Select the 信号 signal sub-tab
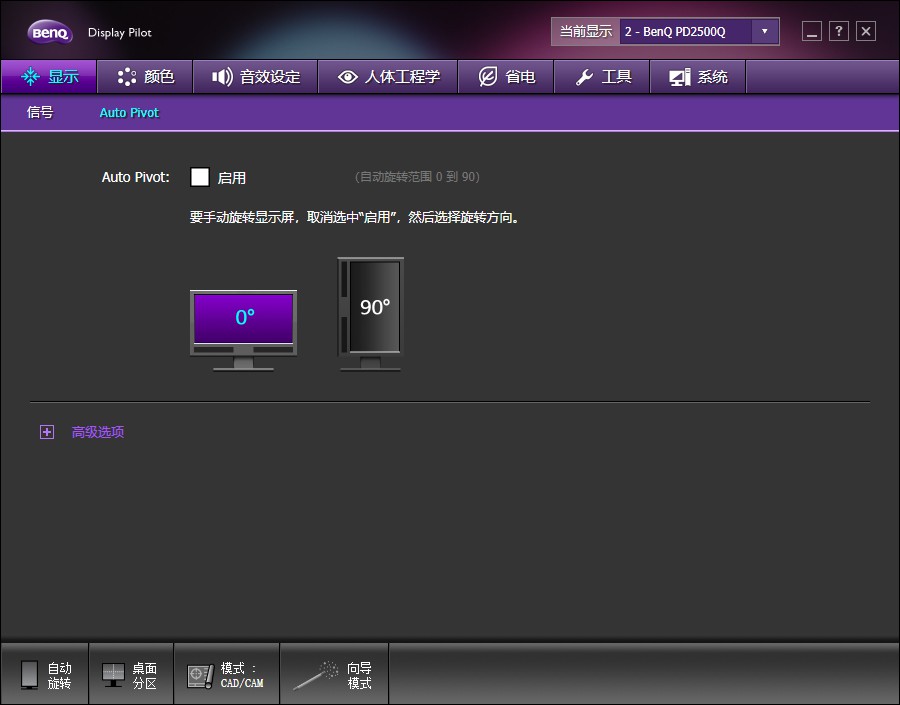Screen dimensions: 900x705 [x=40, y=113]
